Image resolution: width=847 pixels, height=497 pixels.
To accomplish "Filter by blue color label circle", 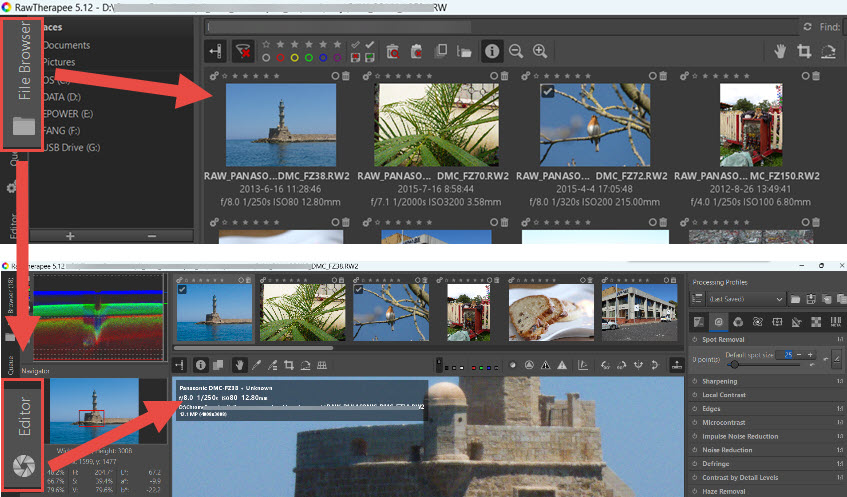I will (323, 57).
